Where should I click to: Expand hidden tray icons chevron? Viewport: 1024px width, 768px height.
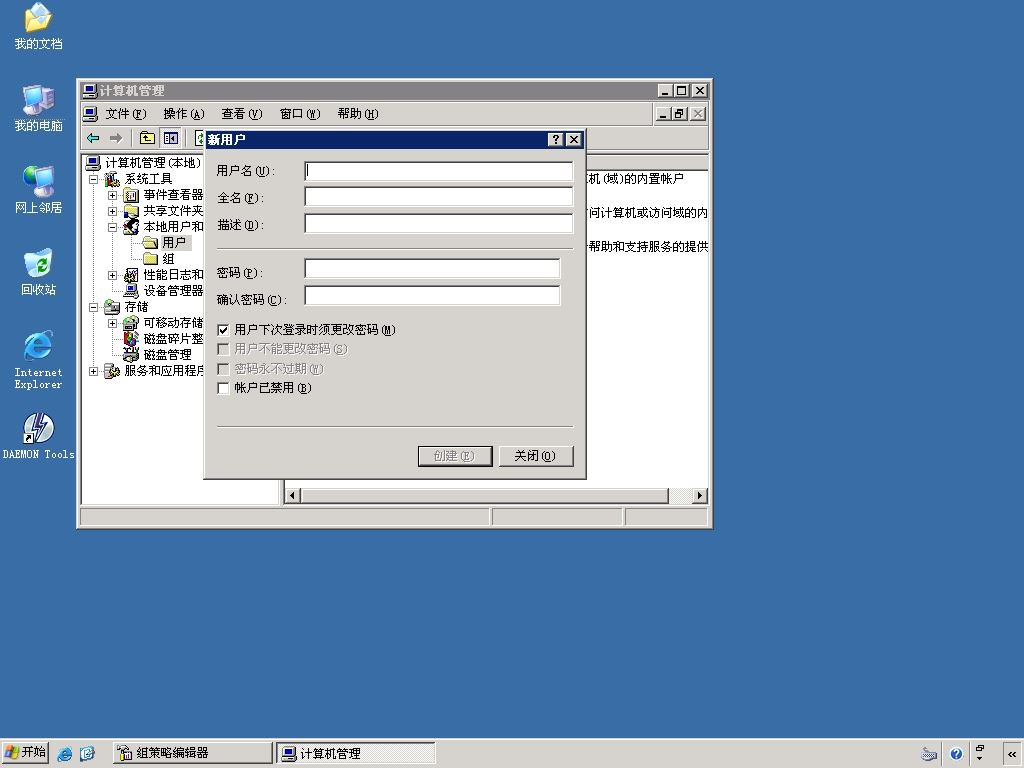[1012, 754]
